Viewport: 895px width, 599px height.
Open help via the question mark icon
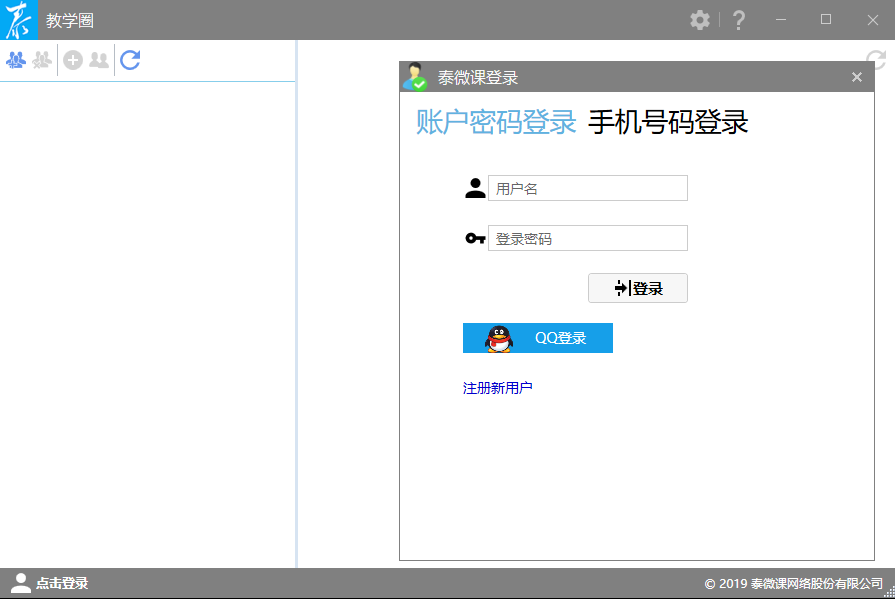click(x=739, y=21)
